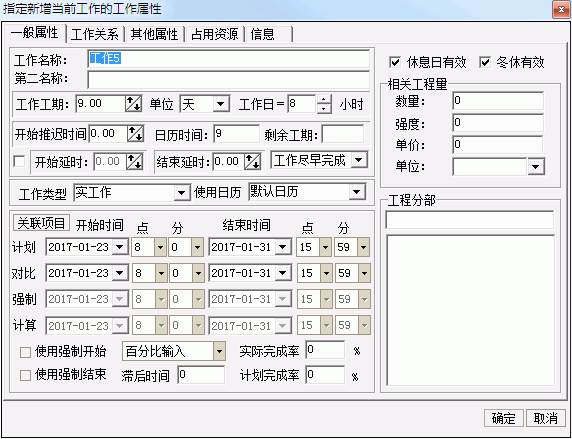Viewport: 572px width, 439px height.
Task: Open the 对比 end hour 15 dropdown
Action: (326, 273)
